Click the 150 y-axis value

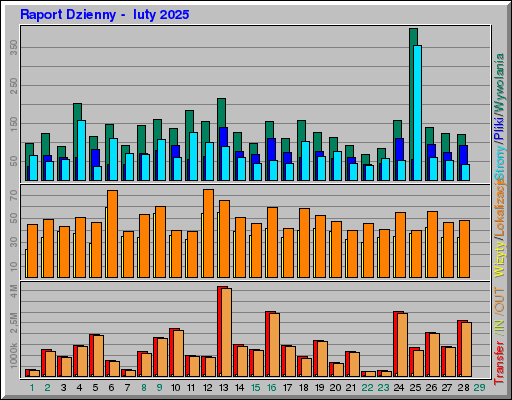tap(14, 124)
